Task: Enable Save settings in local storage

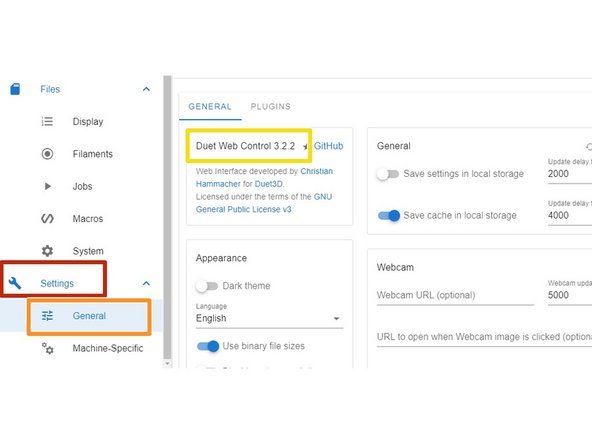Action: tap(388, 174)
